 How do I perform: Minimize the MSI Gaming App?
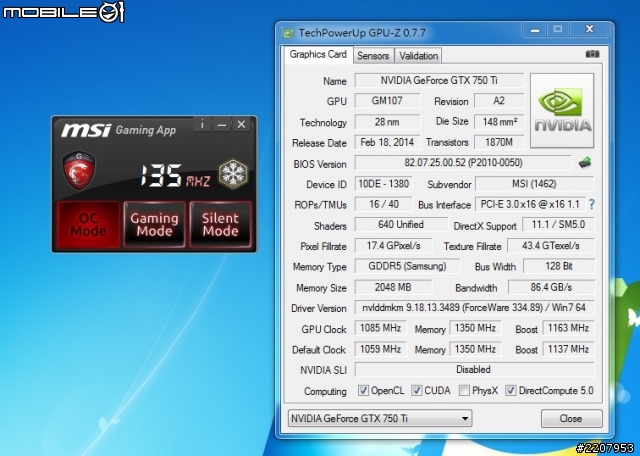click(x=222, y=124)
